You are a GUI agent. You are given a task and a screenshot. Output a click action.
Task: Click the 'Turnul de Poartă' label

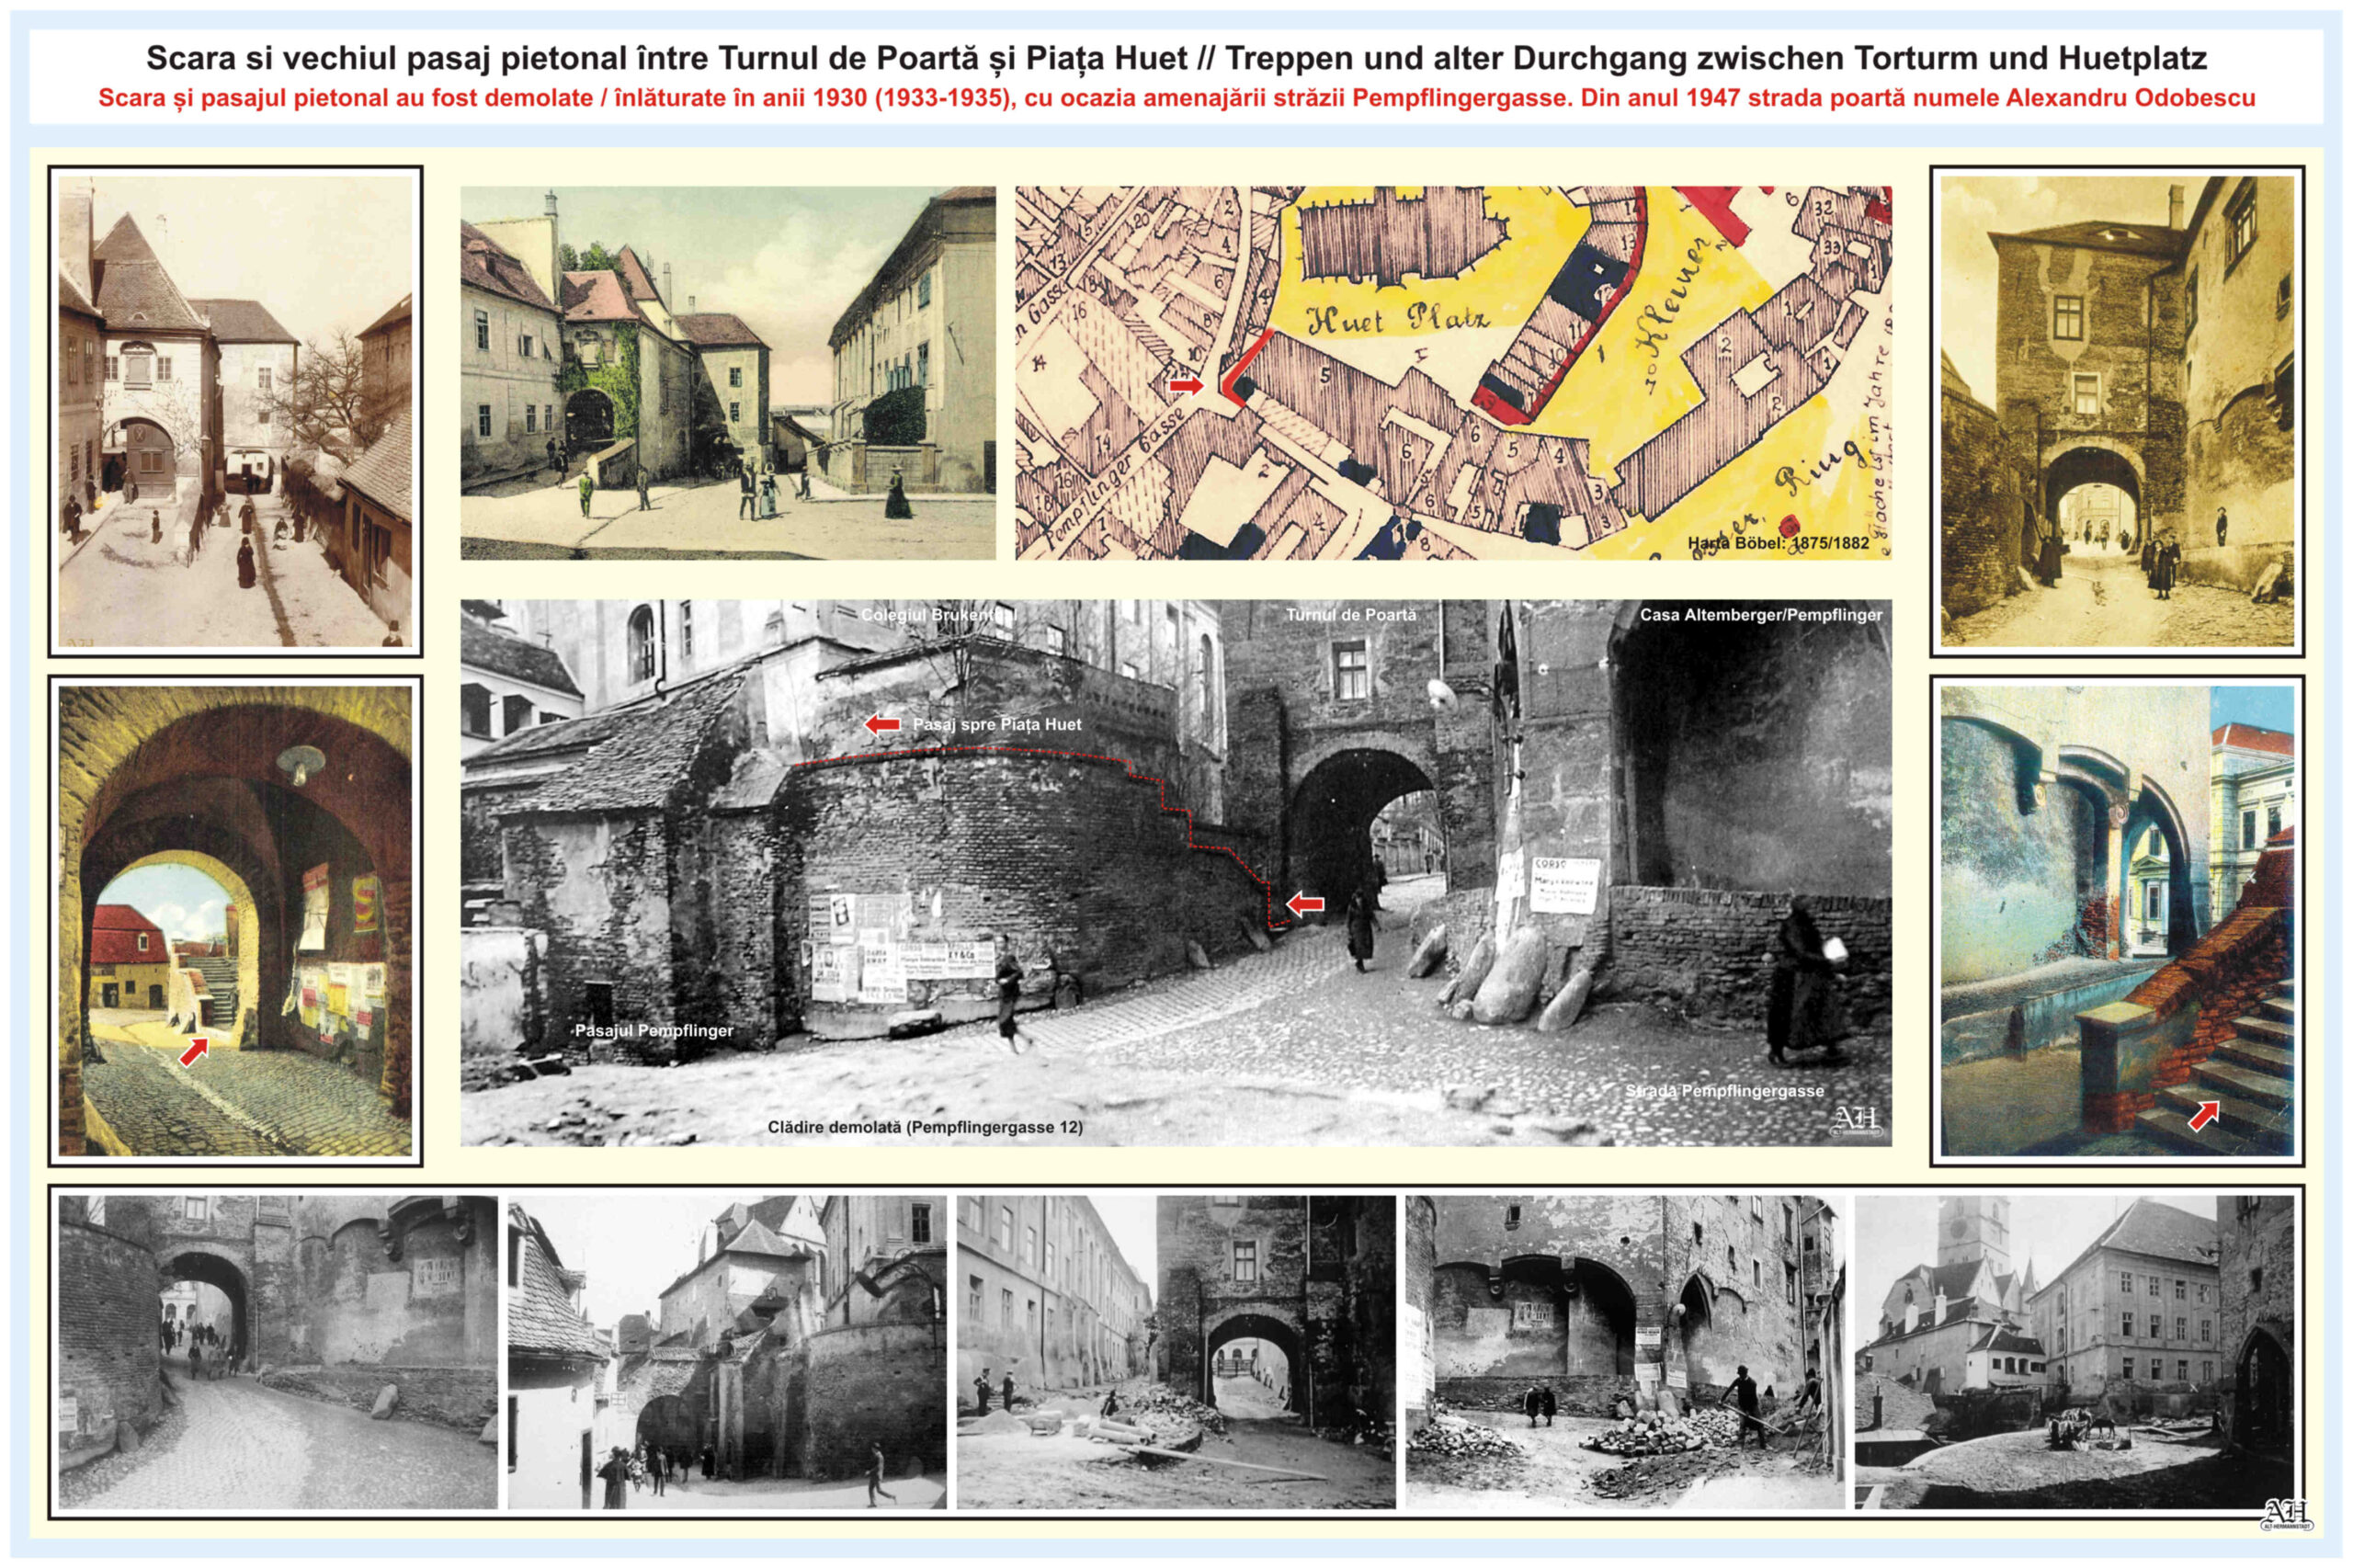point(1350,615)
